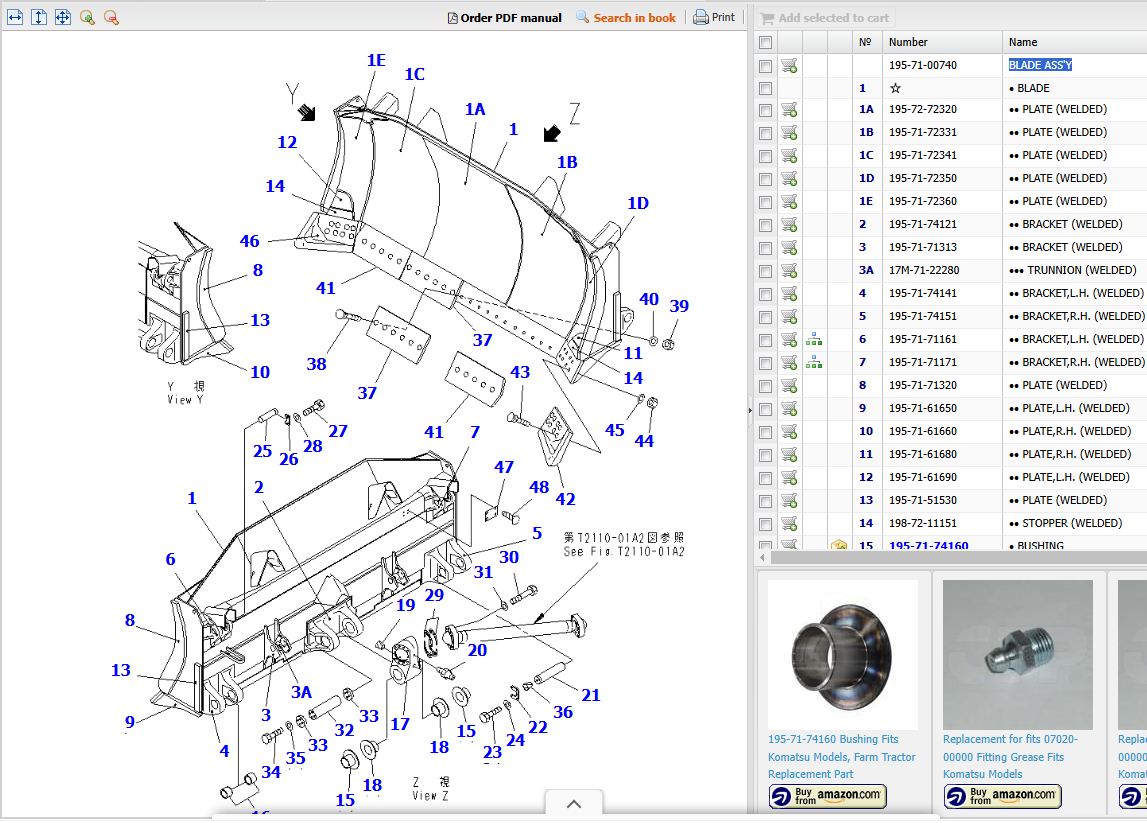Click the fit-to-height icon
1147x823 pixels.
tap(39, 18)
